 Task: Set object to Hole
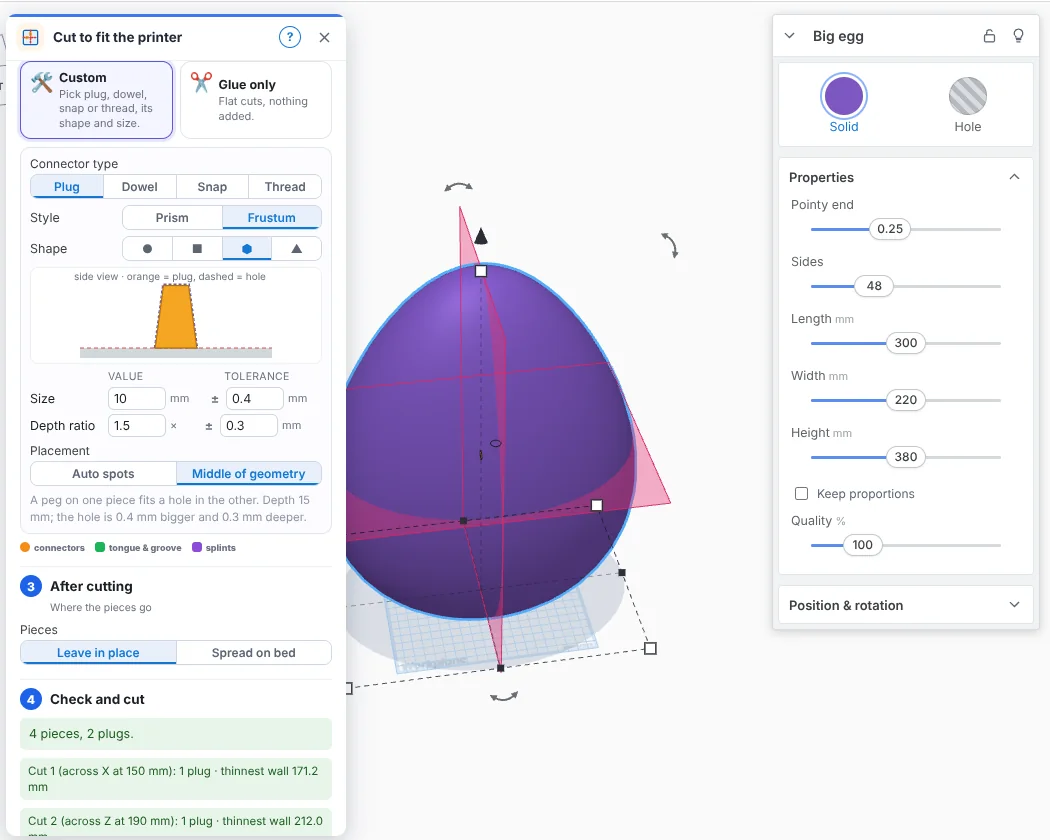[968, 103]
